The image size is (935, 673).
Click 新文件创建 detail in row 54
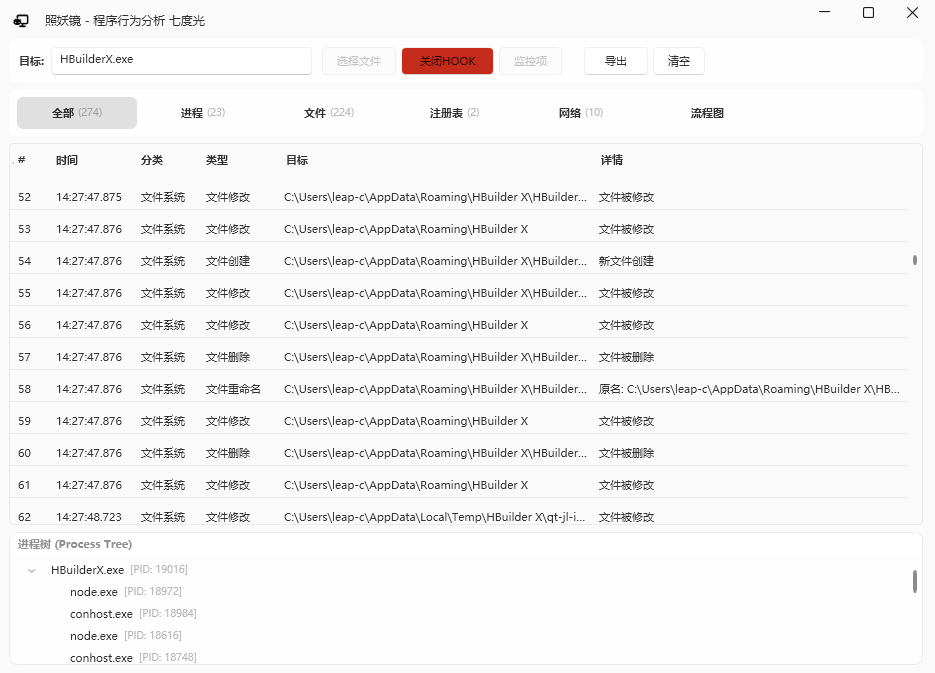(626, 261)
